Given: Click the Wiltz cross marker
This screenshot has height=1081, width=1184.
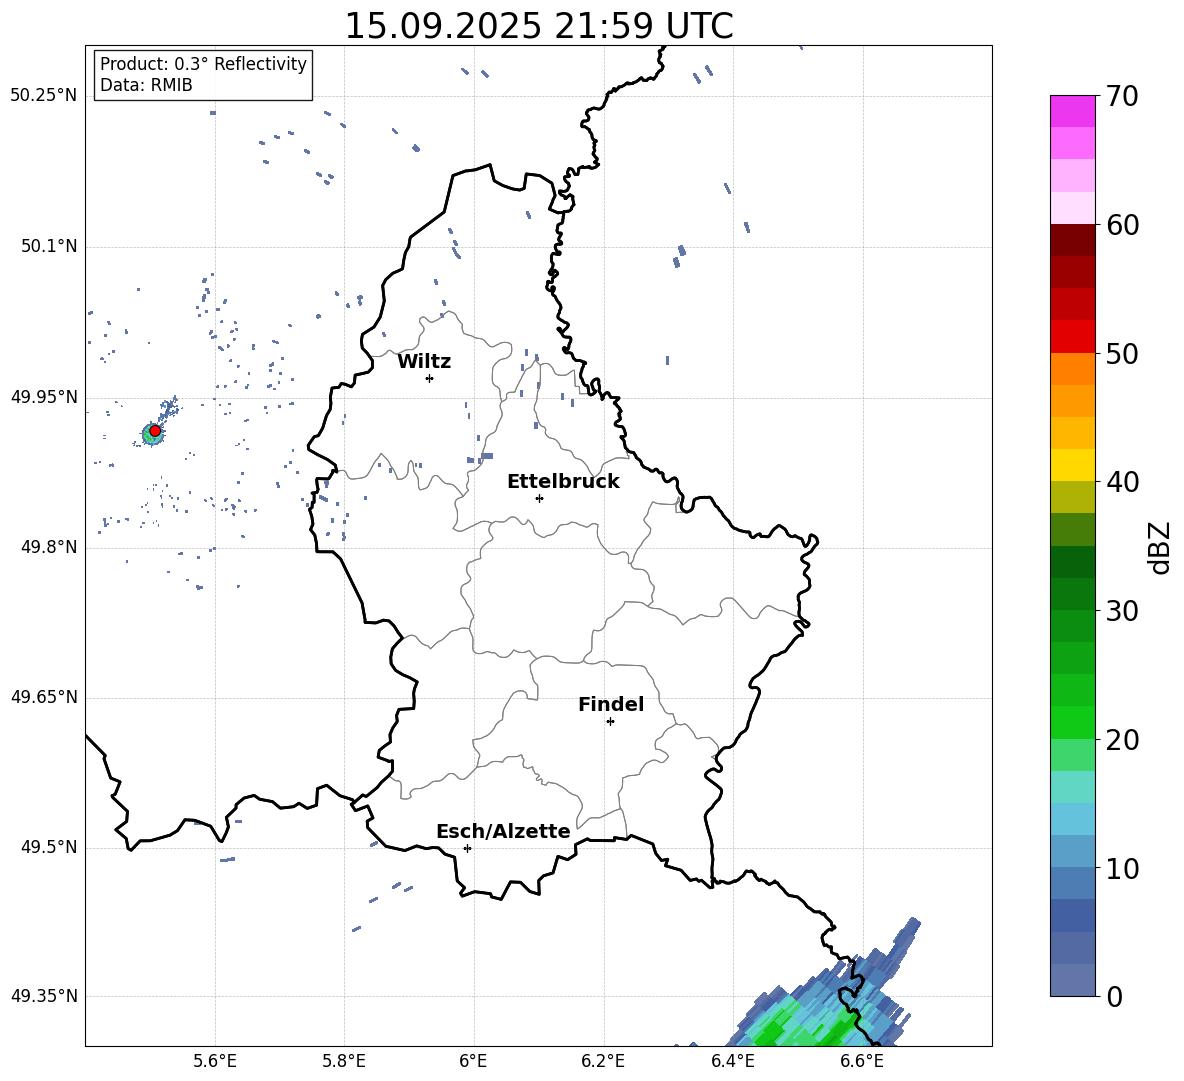Looking at the screenshot, I should pos(430,378).
